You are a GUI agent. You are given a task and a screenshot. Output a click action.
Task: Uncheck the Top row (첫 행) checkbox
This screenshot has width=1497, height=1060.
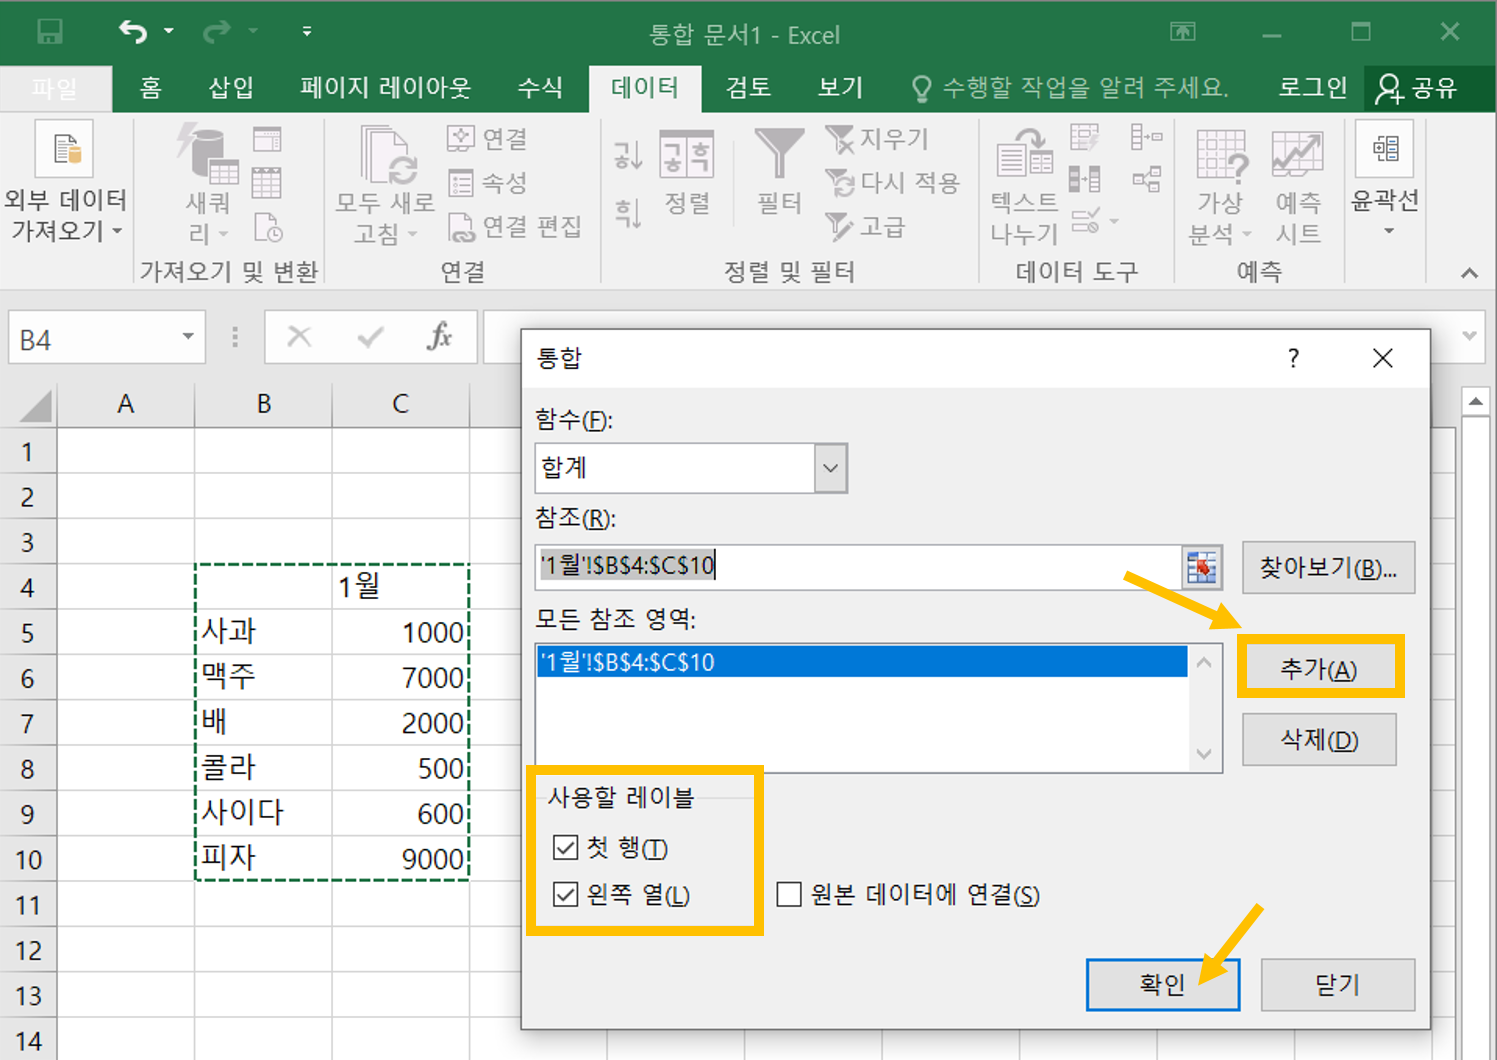(566, 848)
